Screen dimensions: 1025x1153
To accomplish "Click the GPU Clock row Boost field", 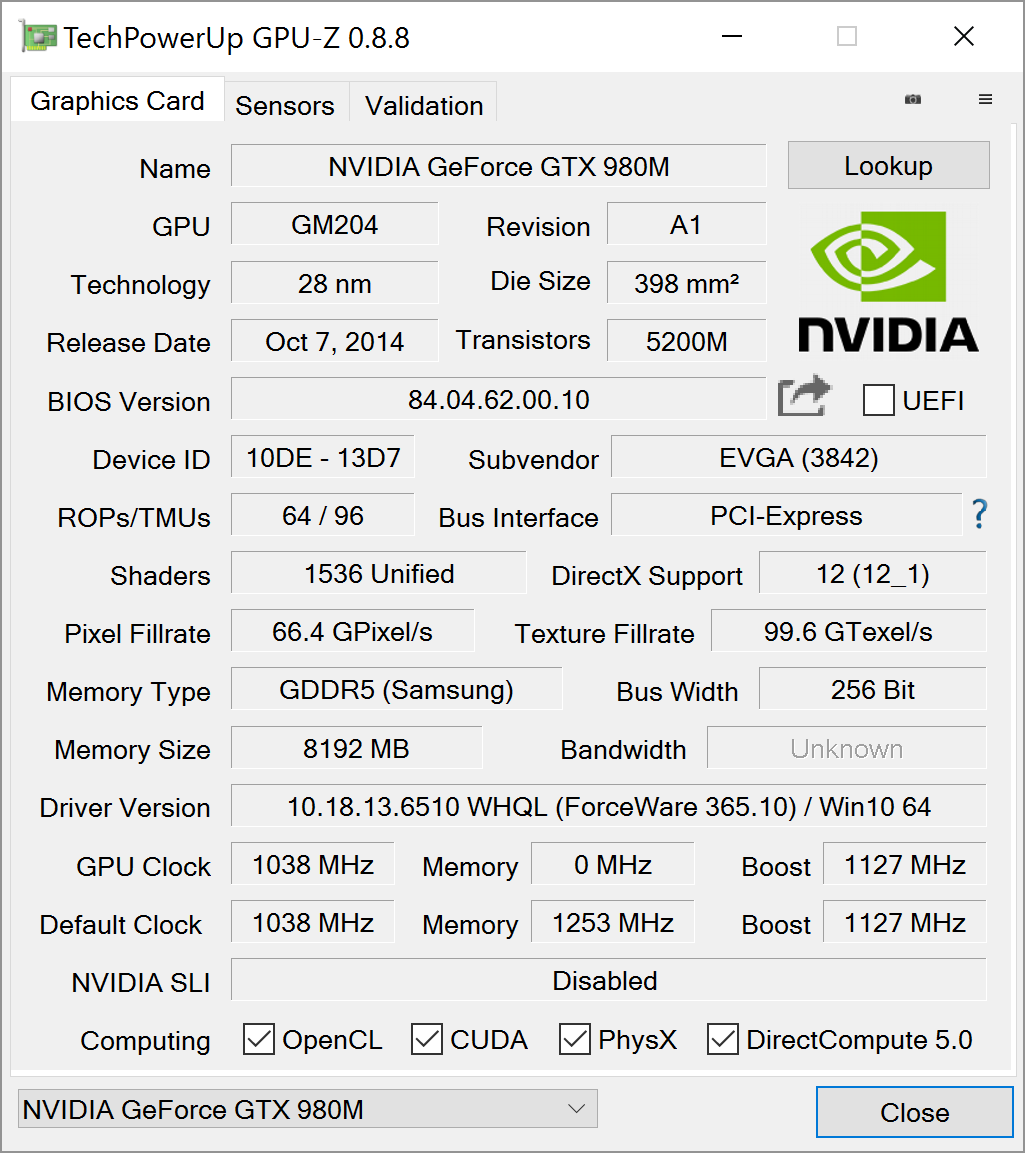I will pyautogui.click(x=904, y=865).
